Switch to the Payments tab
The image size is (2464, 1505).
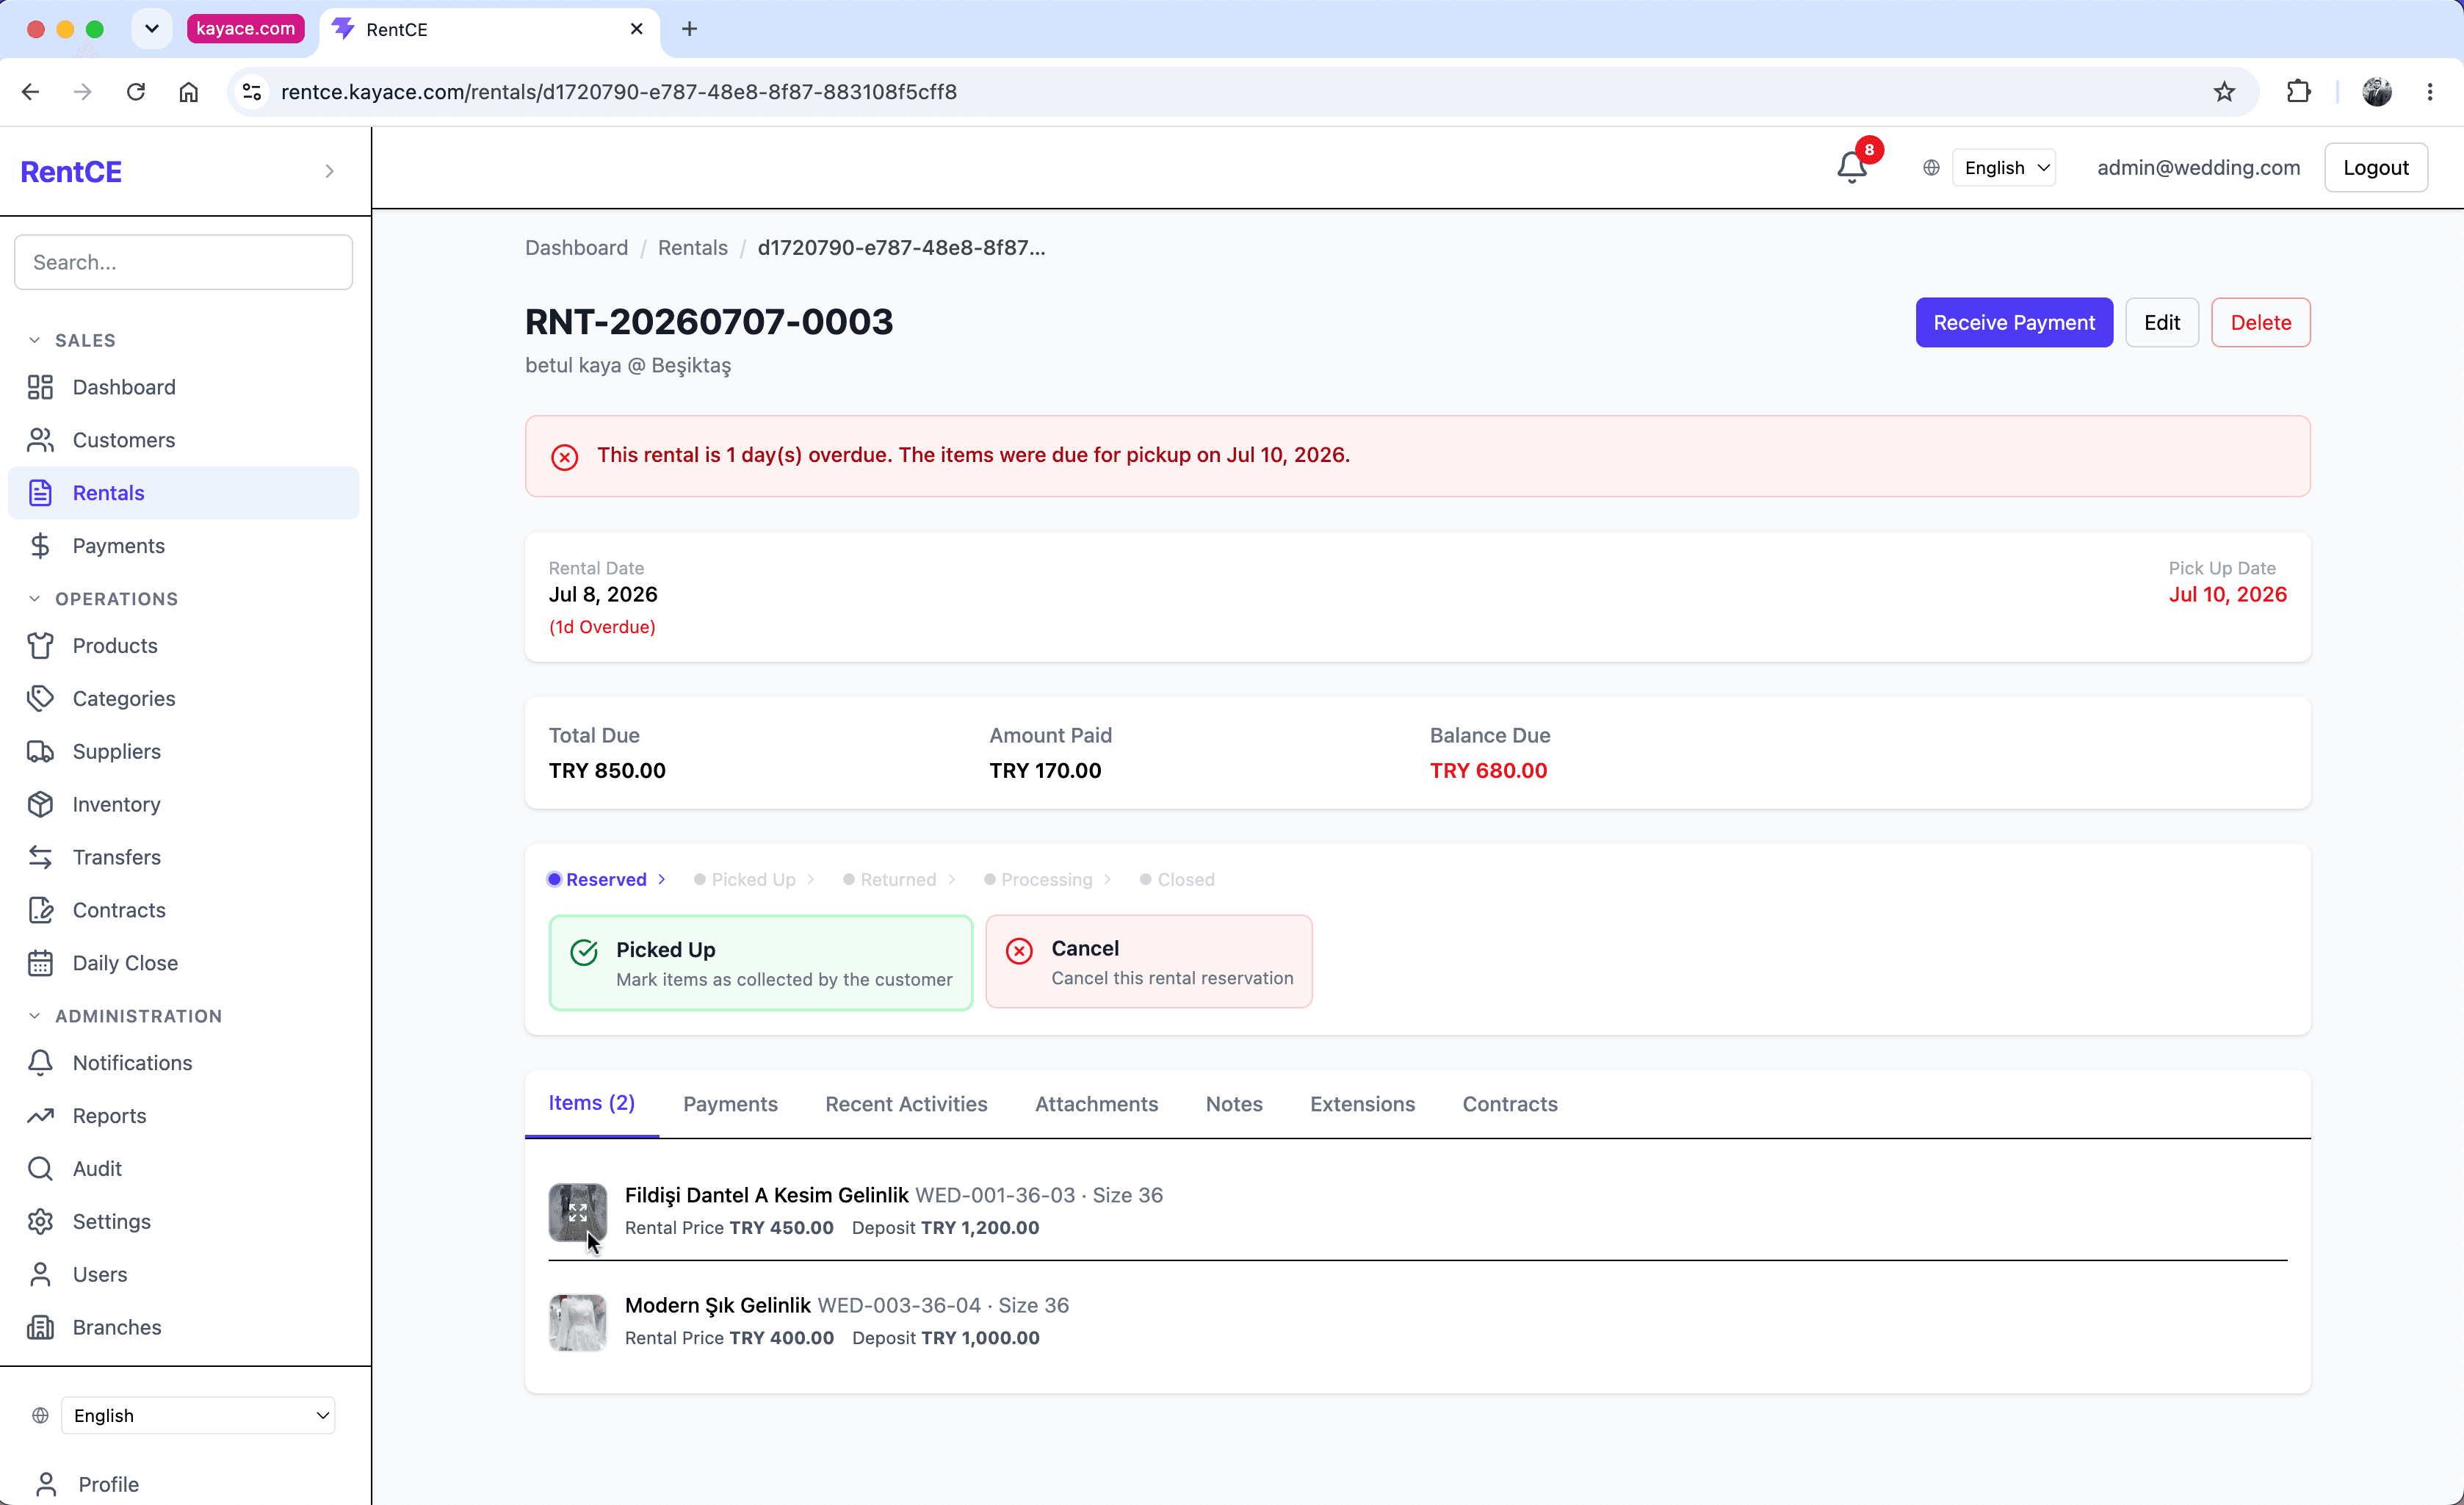tap(730, 1104)
